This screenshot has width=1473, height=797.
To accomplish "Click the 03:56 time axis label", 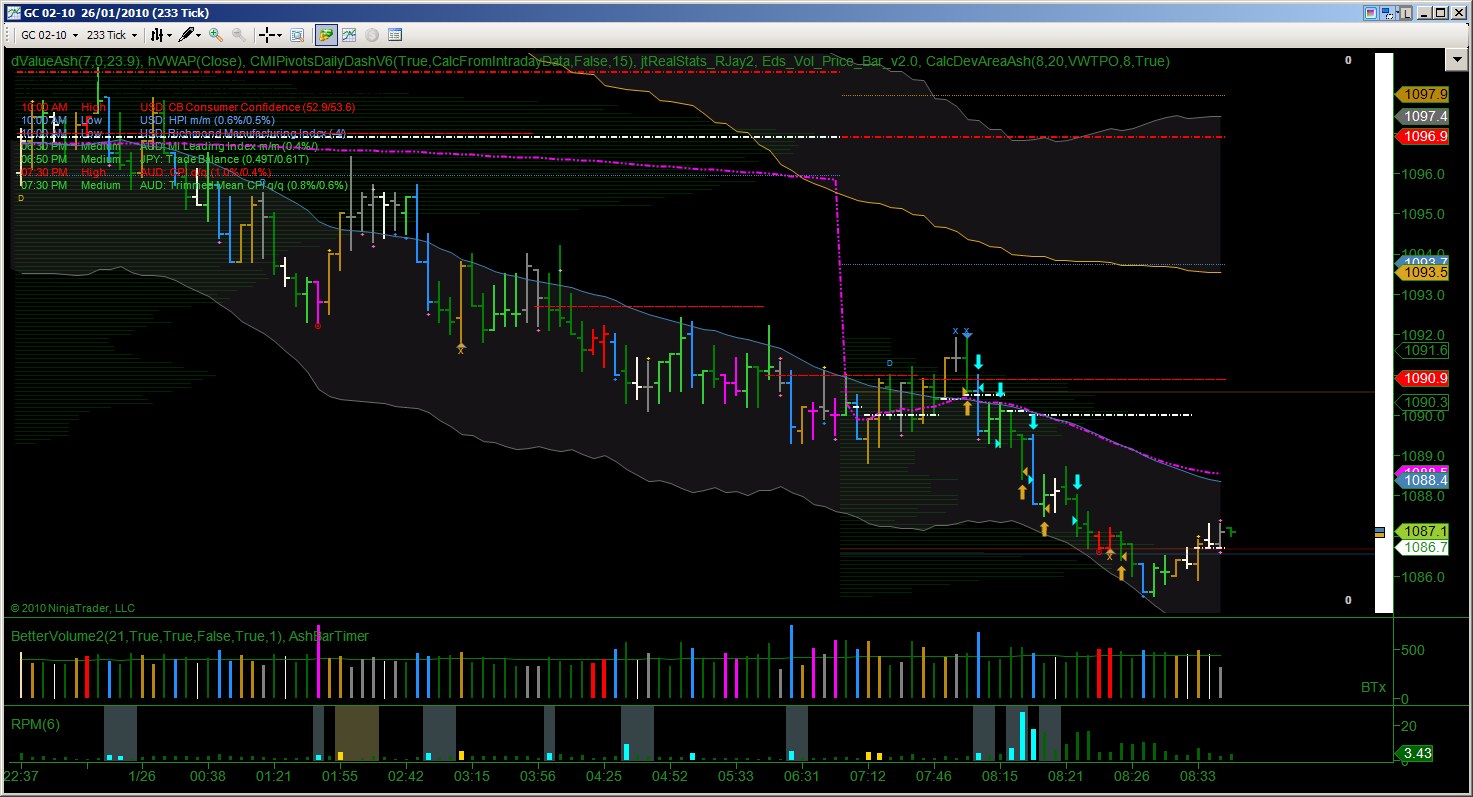I will [538, 776].
